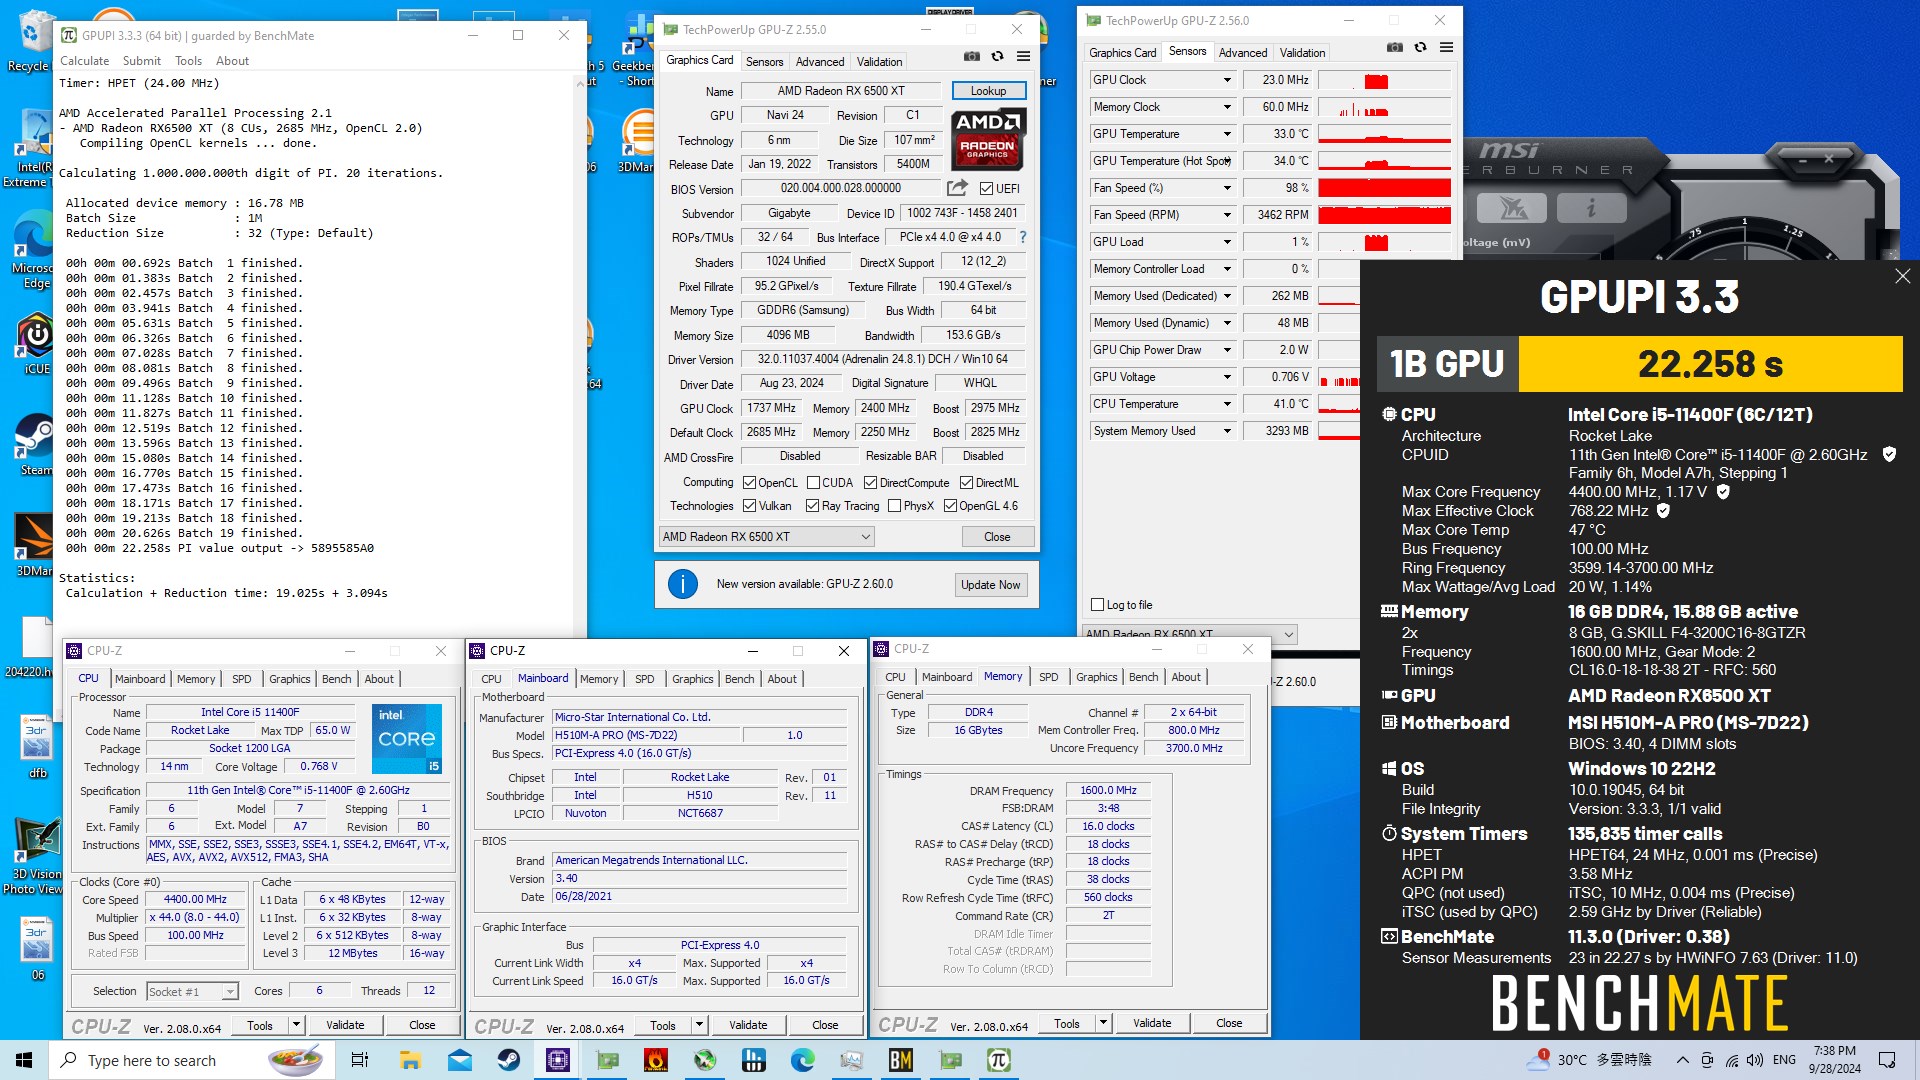Click the Fan Speed (%) red sensor graph
The height and width of the screenshot is (1080, 1920).
click(x=1384, y=188)
